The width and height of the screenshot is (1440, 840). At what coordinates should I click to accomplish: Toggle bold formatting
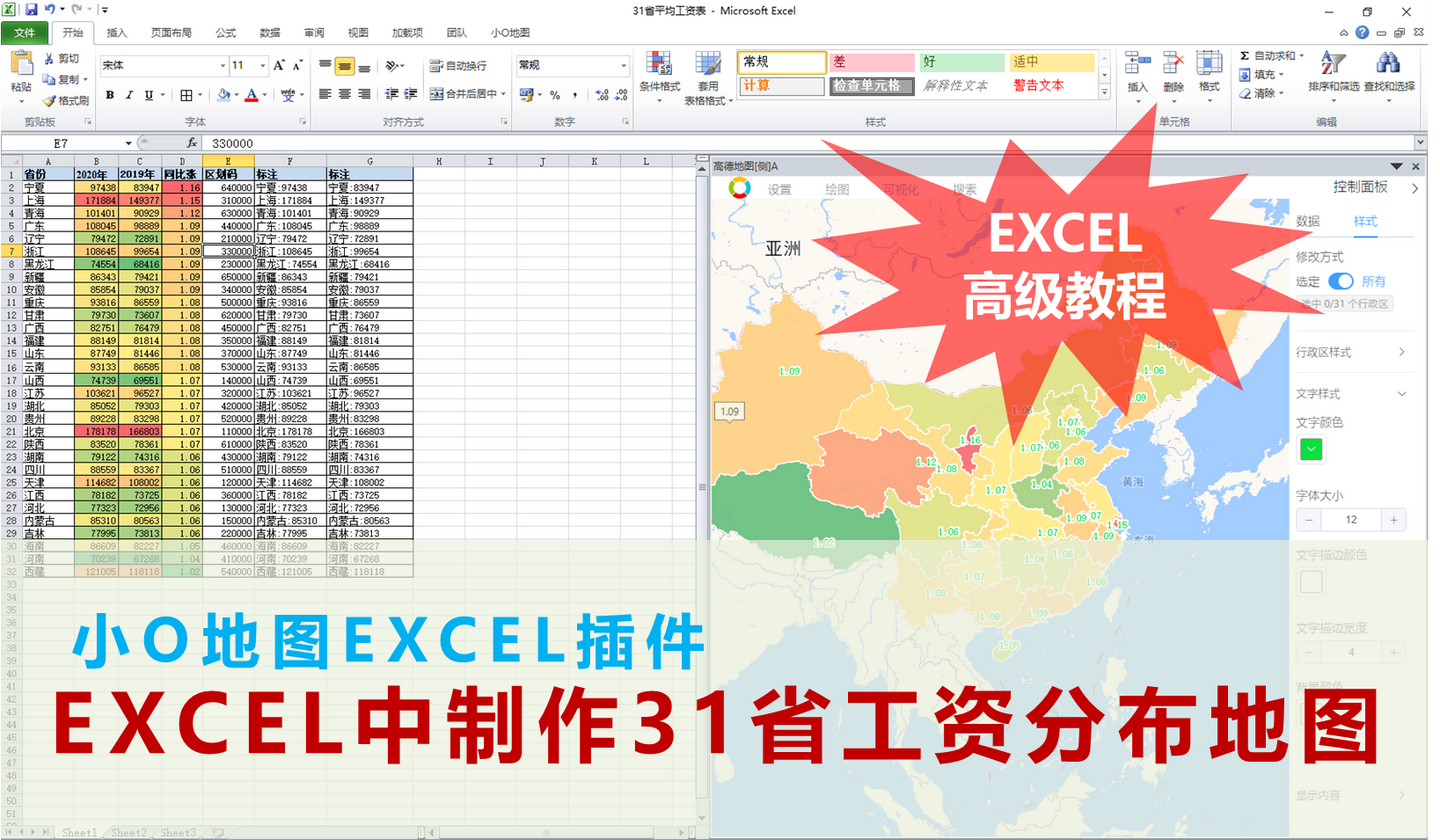pyautogui.click(x=110, y=95)
